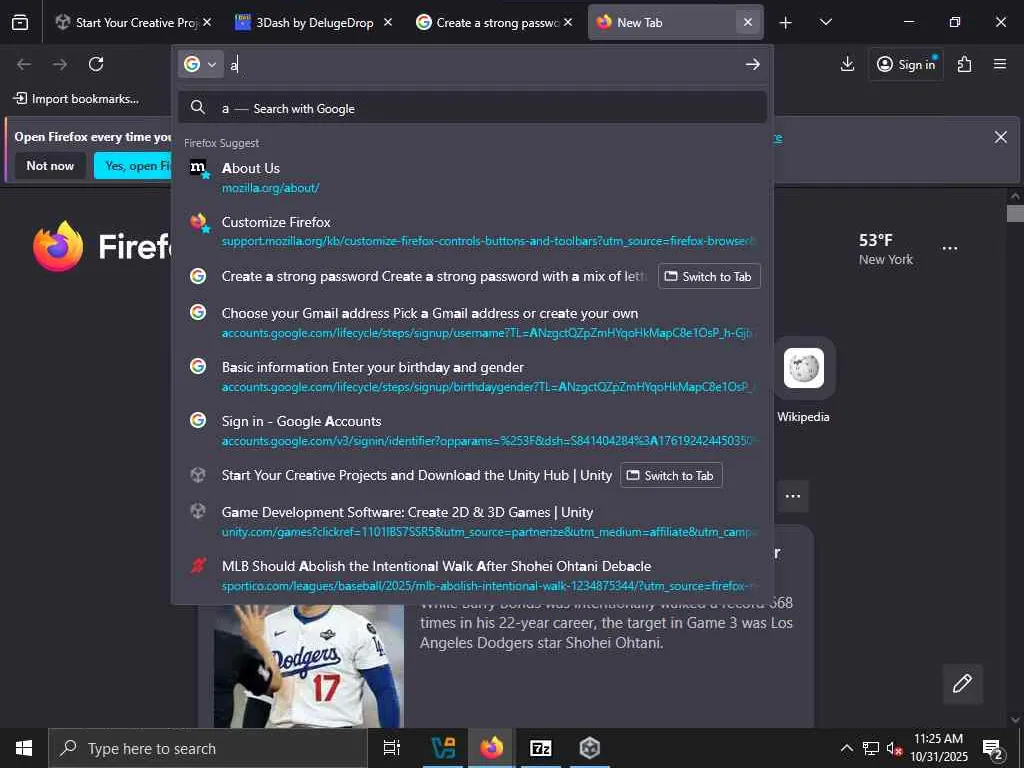Click Not now on default browser prompt
The width and height of the screenshot is (1024, 768).
click(x=50, y=166)
